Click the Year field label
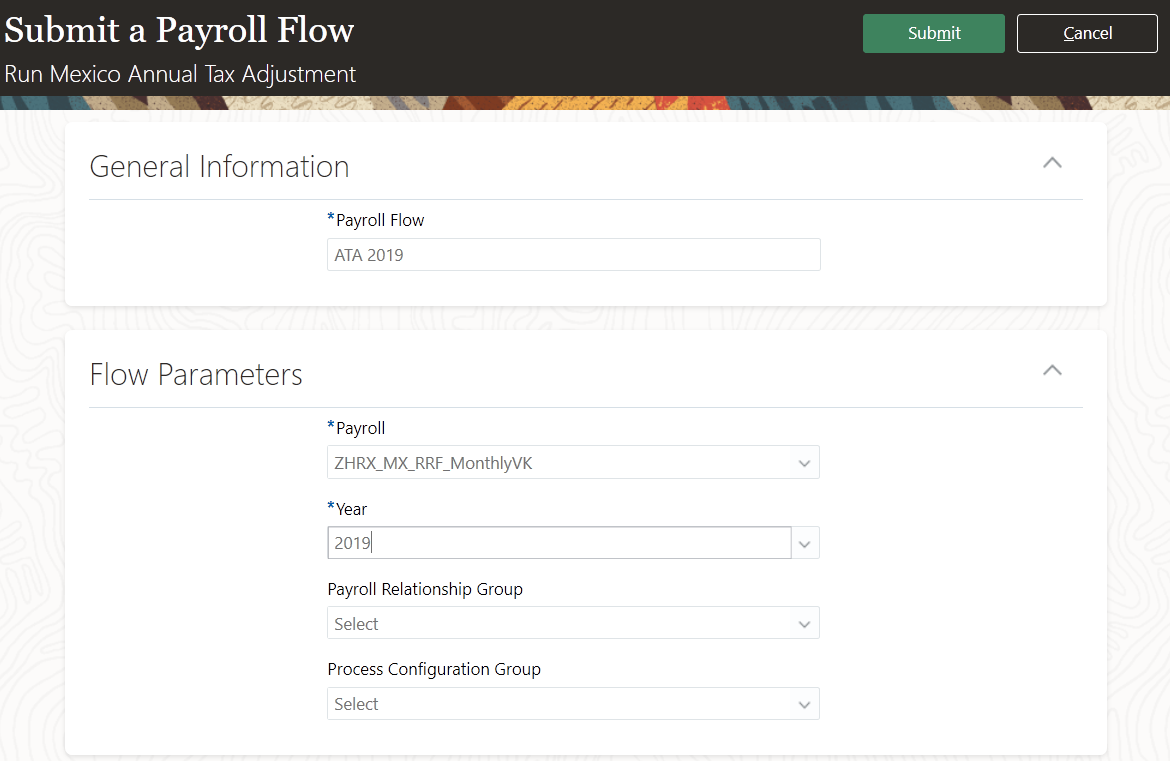 tap(351, 509)
